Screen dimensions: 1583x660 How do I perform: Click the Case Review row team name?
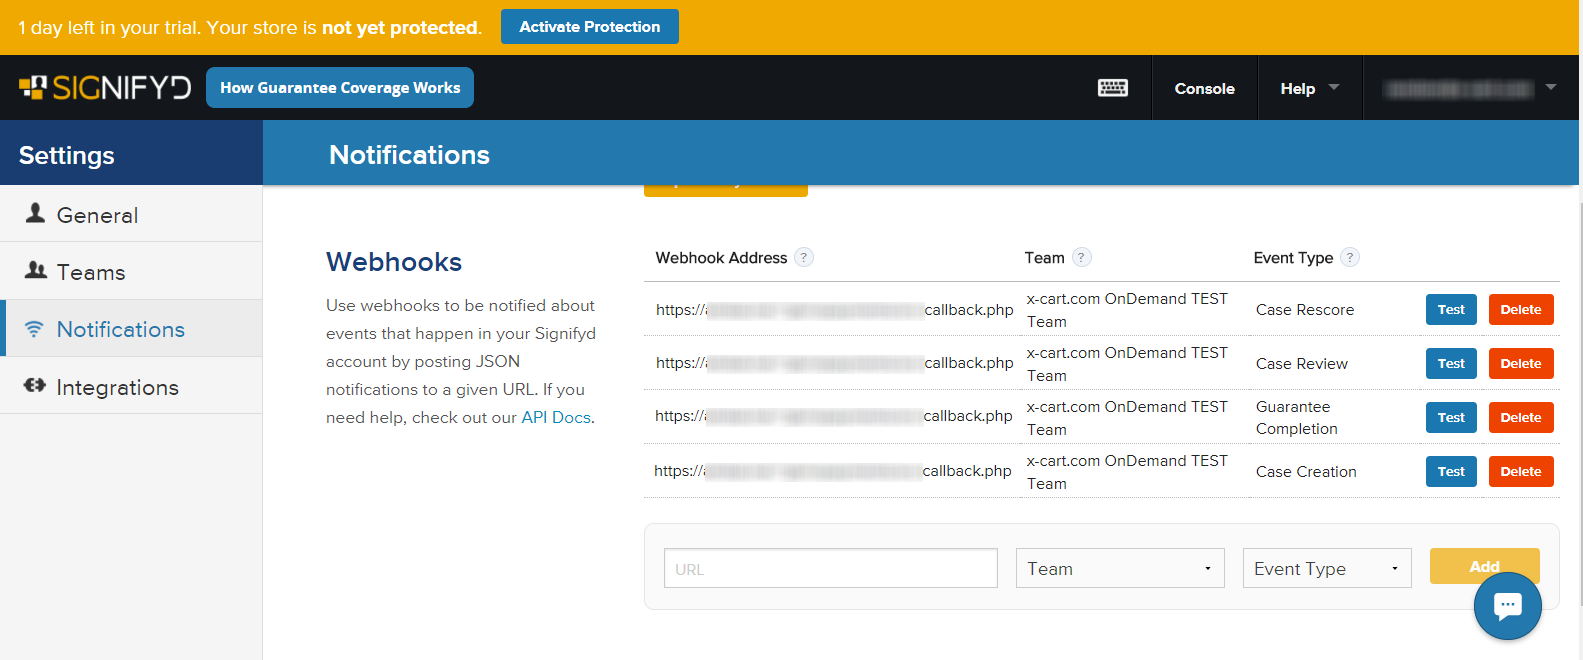(x=1127, y=364)
